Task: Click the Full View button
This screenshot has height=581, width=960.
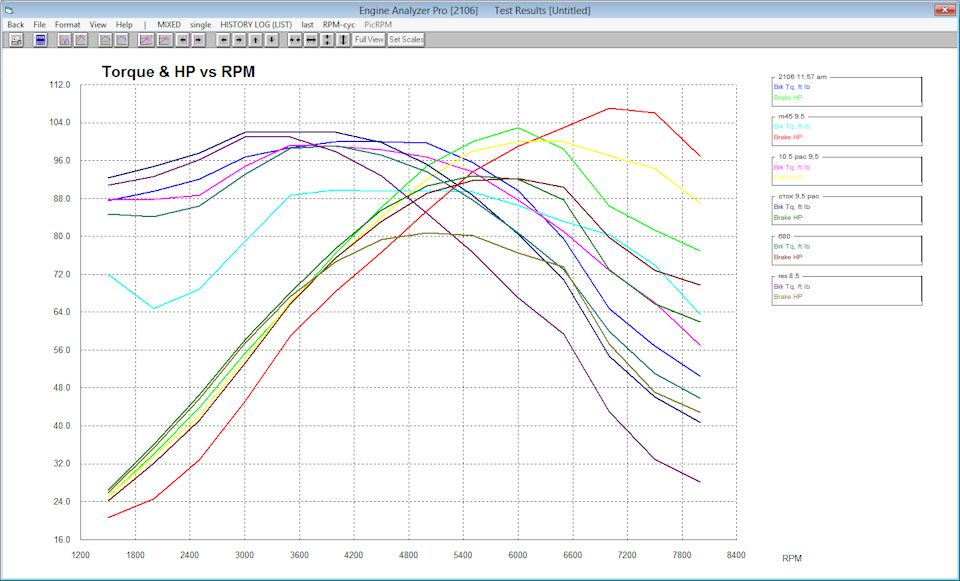Action: [369, 40]
